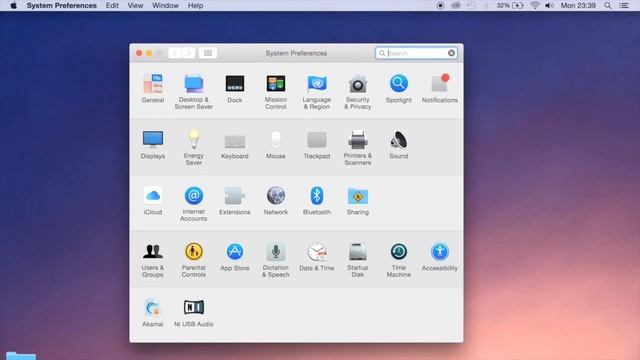Image resolution: width=640 pixels, height=360 pixels.
Task: Open the Displays preferences pane
Action: (x=153, y=144)
